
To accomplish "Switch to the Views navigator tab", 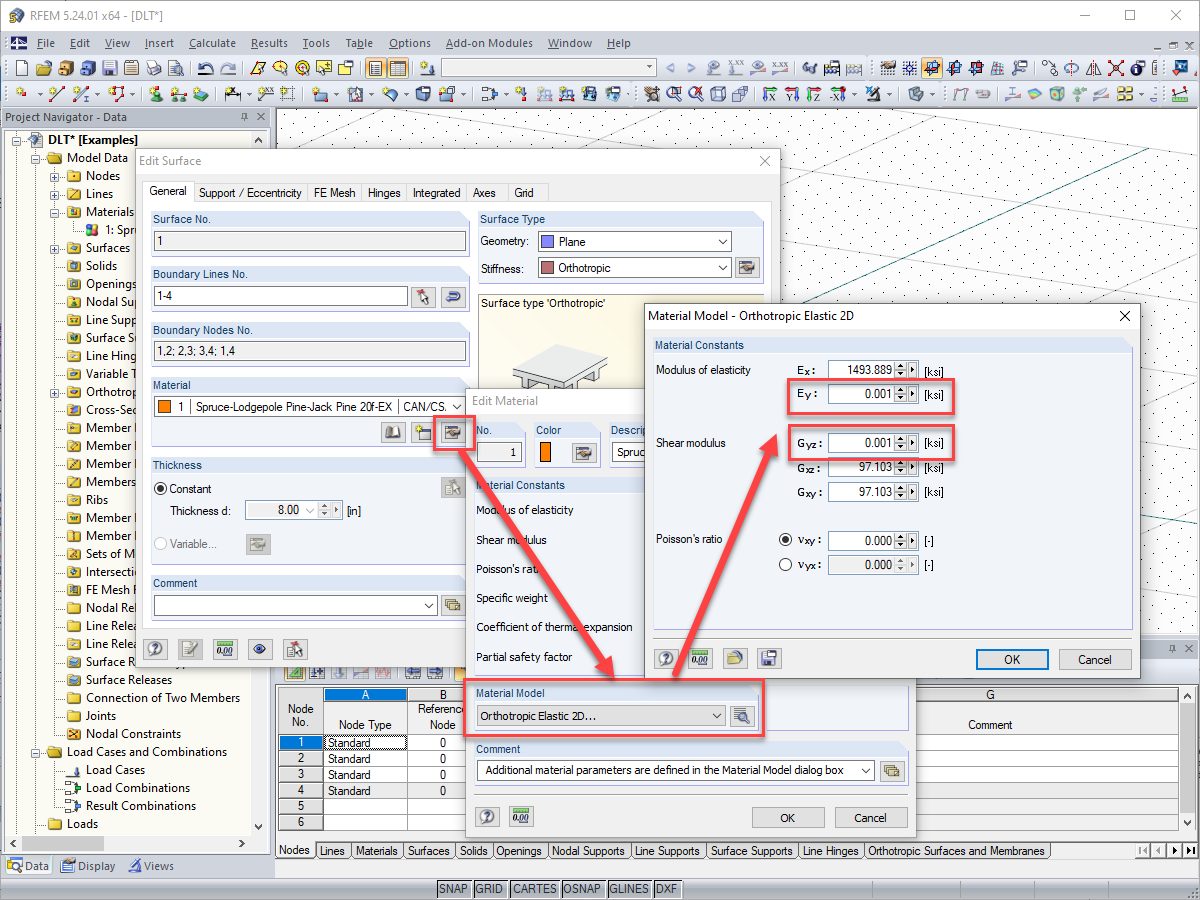I will pyautogui.click(x=150, y=866).
